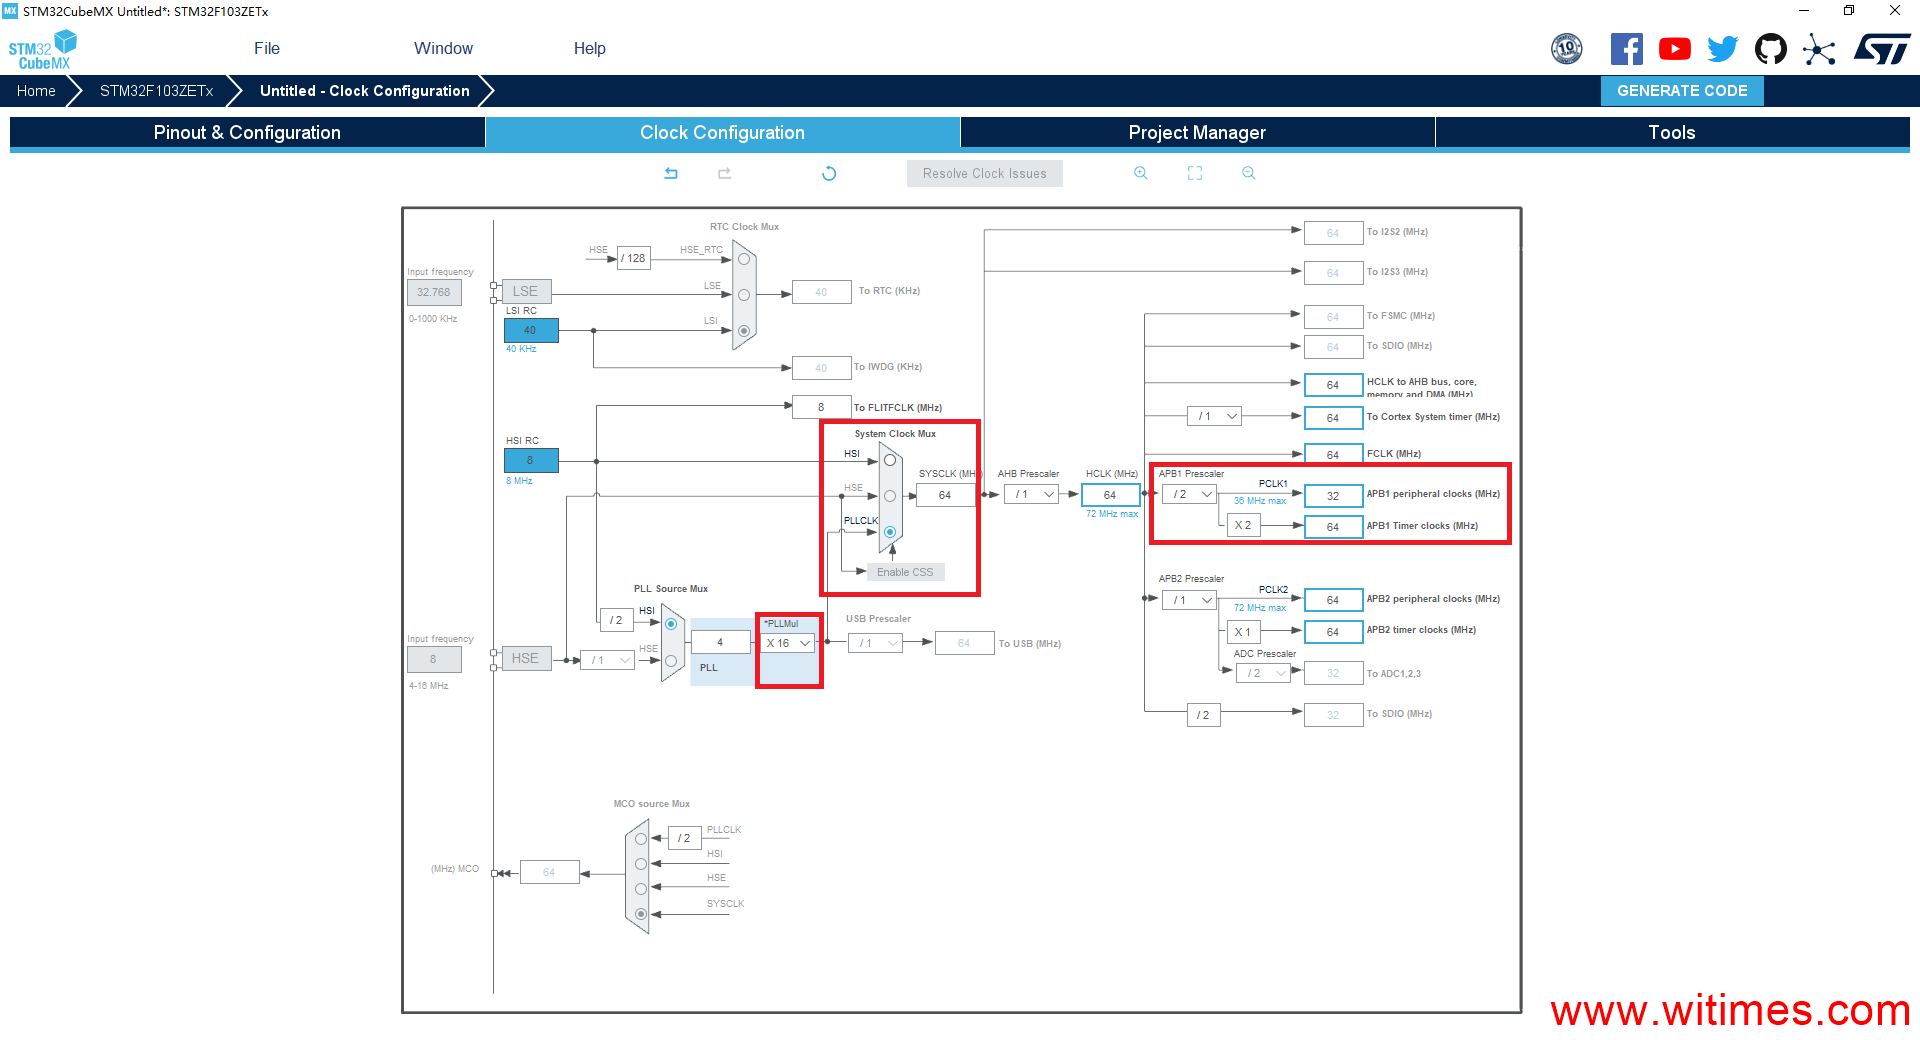Open the File menu
Viewport: 1920px width, 1040px height.
click(267, 48)
